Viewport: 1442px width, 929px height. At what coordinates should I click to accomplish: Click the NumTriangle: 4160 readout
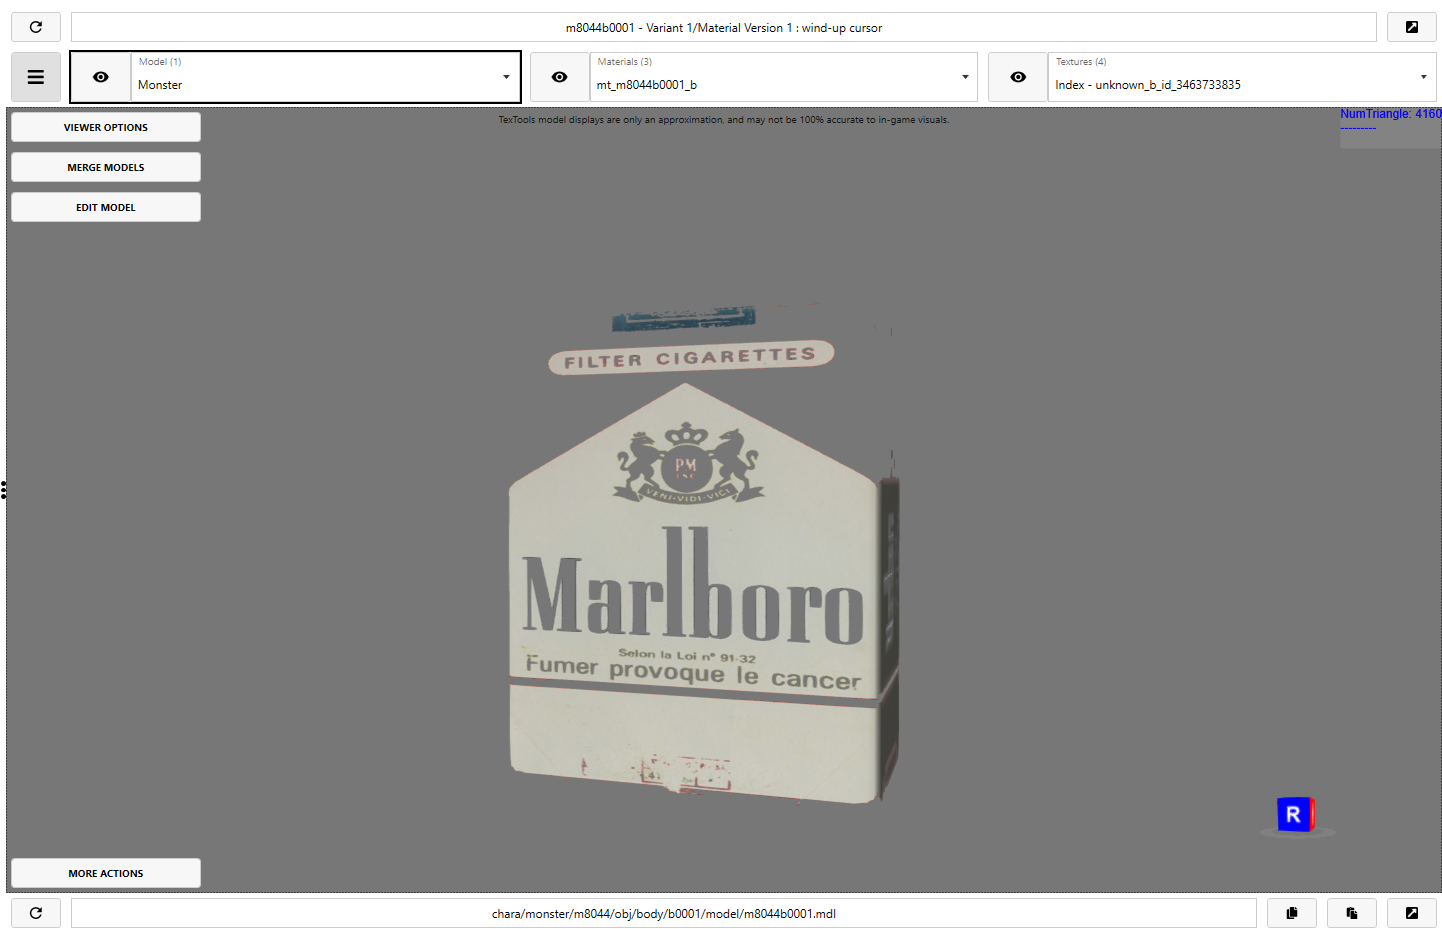pyautogui.click(x=1391, y=114)
